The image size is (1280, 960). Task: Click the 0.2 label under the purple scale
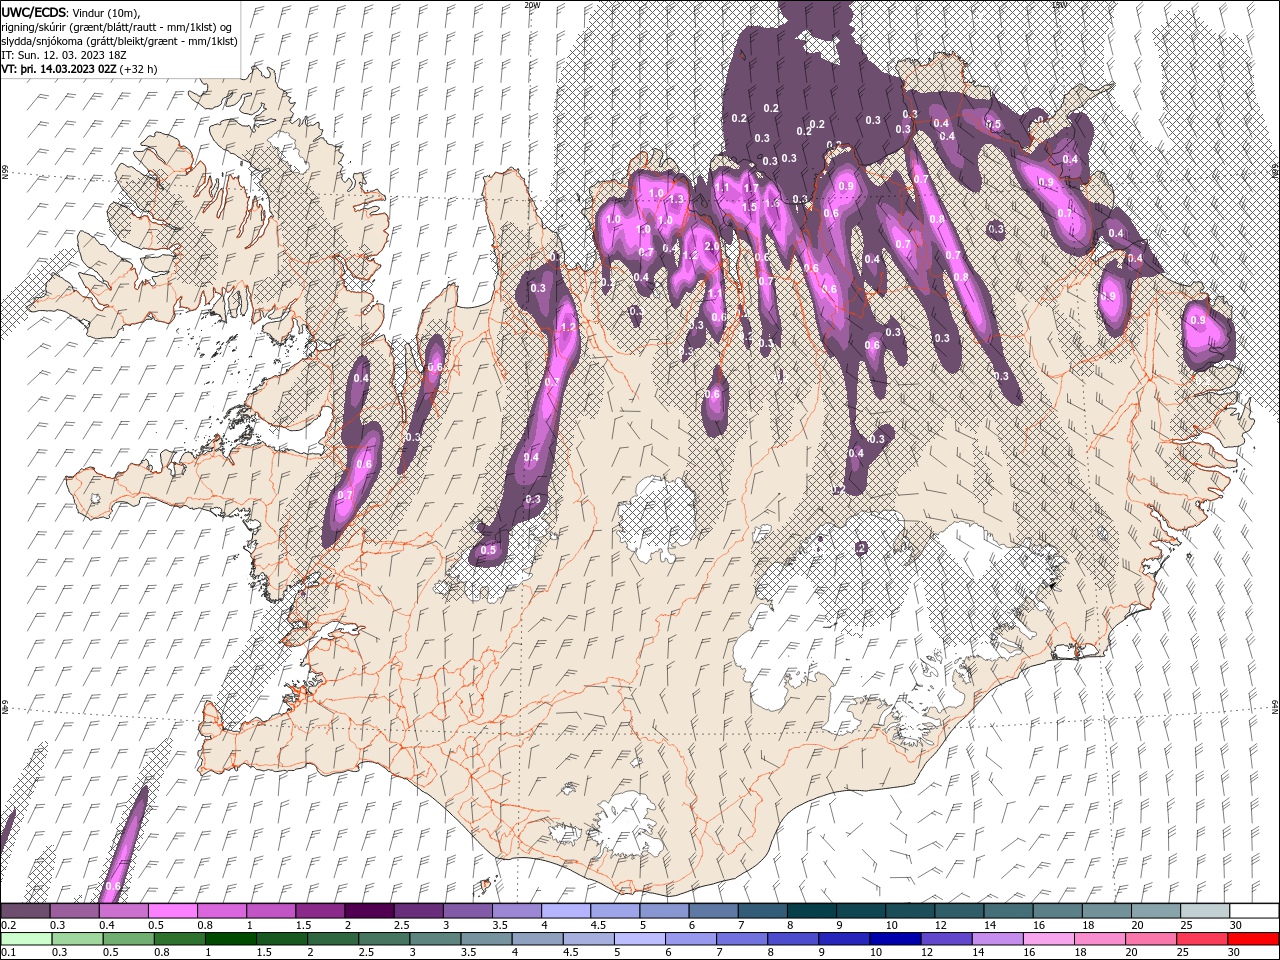point(7,925)
